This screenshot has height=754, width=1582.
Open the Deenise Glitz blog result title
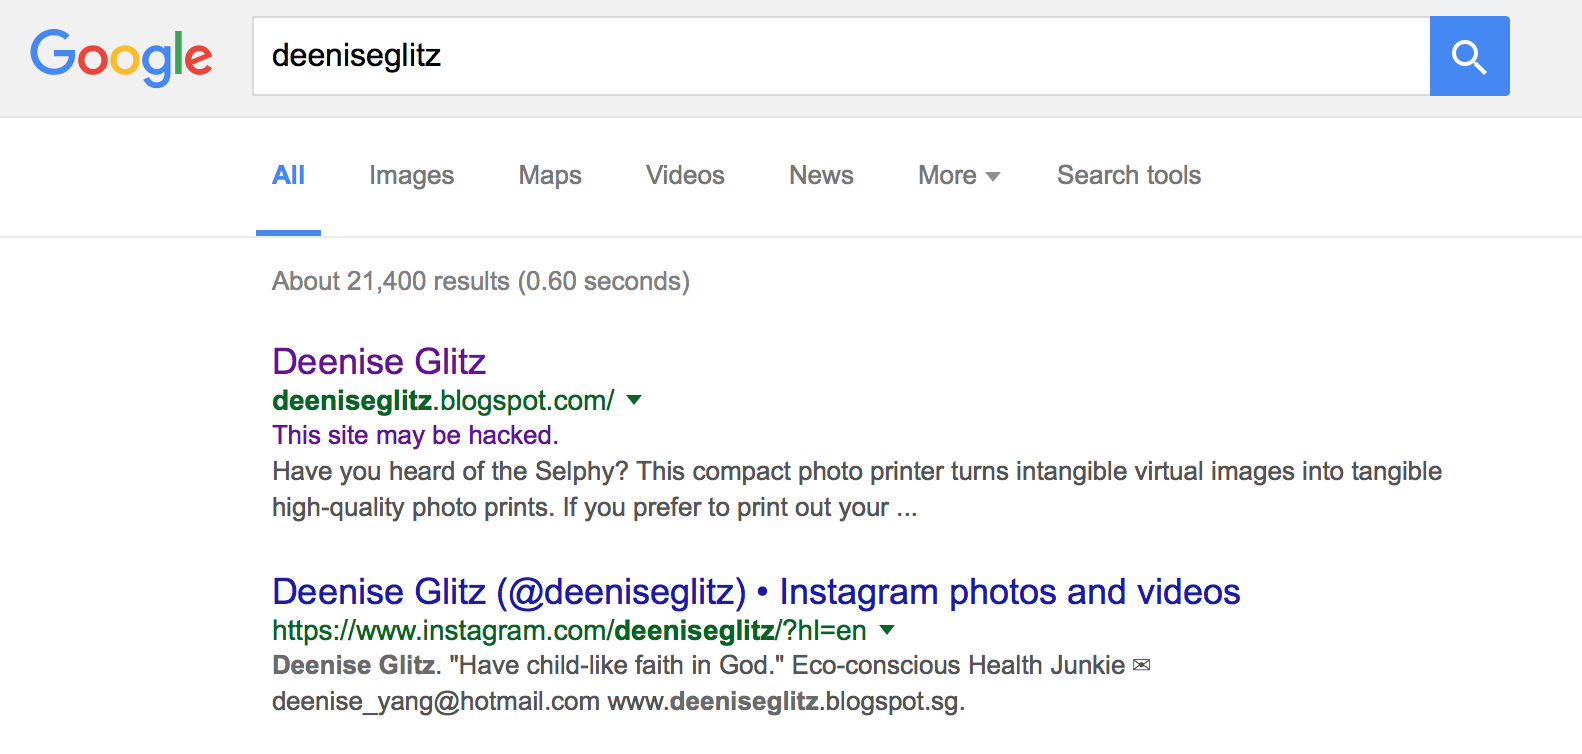click(x=379, y=361)
